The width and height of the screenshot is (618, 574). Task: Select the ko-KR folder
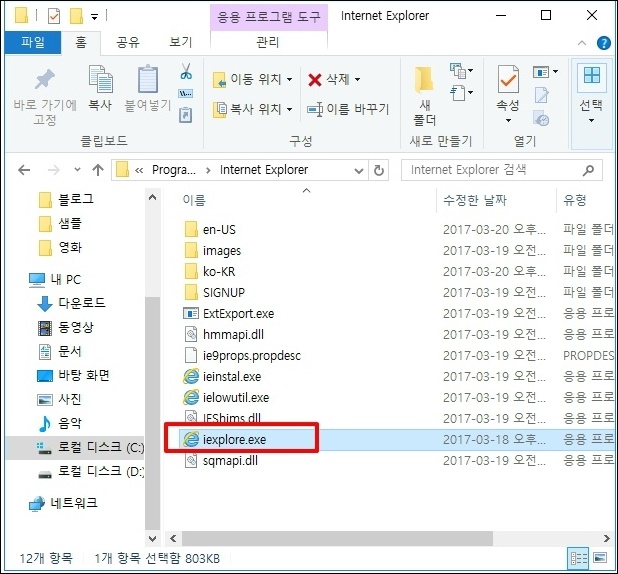tap(210, 272)
